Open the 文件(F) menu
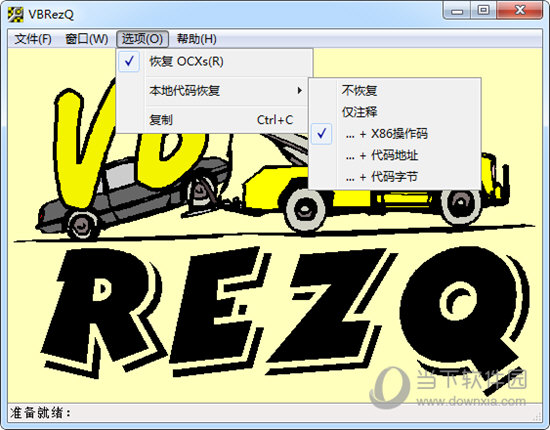Viewport: 550px width, 430px height. (33, 39)
